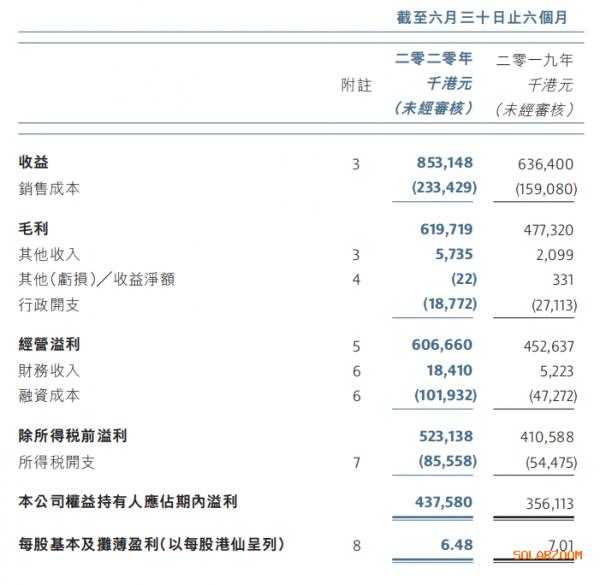Viewport: 600px width, 585px height.
Task: Select other income value 5,735
Action: pyautogui.click(x=454, y=254)
